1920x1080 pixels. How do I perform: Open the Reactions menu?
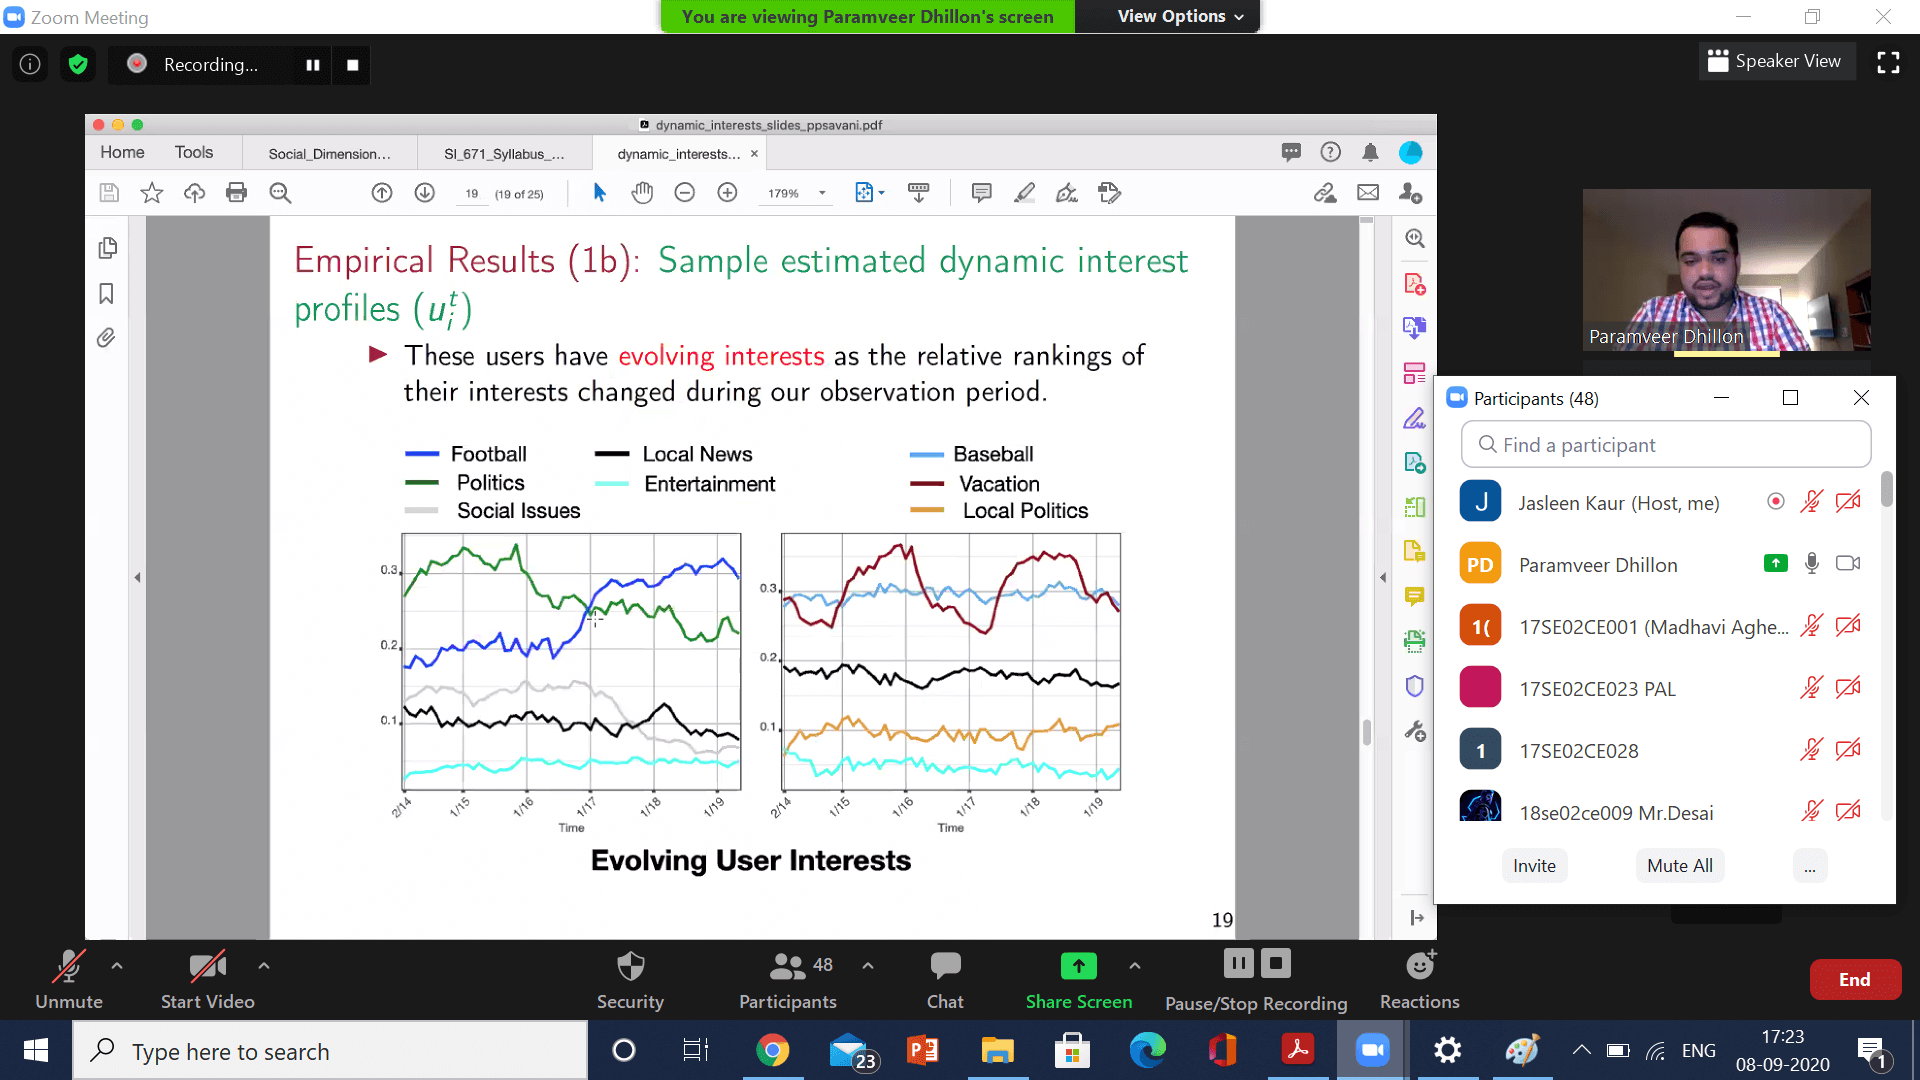click(x=1419, y=978)
